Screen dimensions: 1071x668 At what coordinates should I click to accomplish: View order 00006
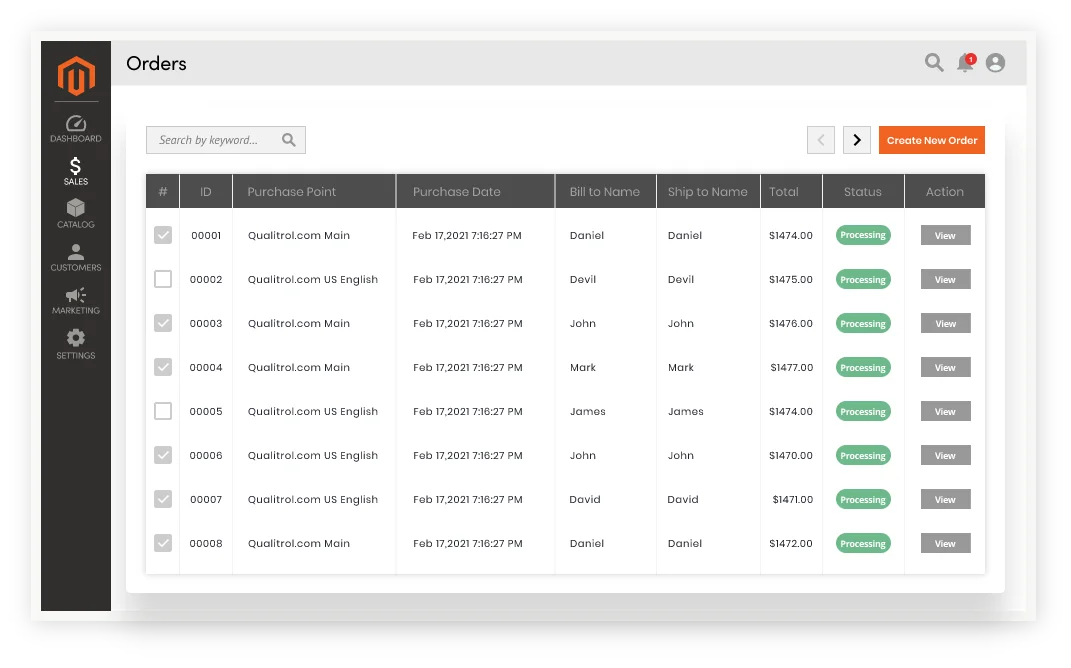pyautogui.click(x=945, y=456)
